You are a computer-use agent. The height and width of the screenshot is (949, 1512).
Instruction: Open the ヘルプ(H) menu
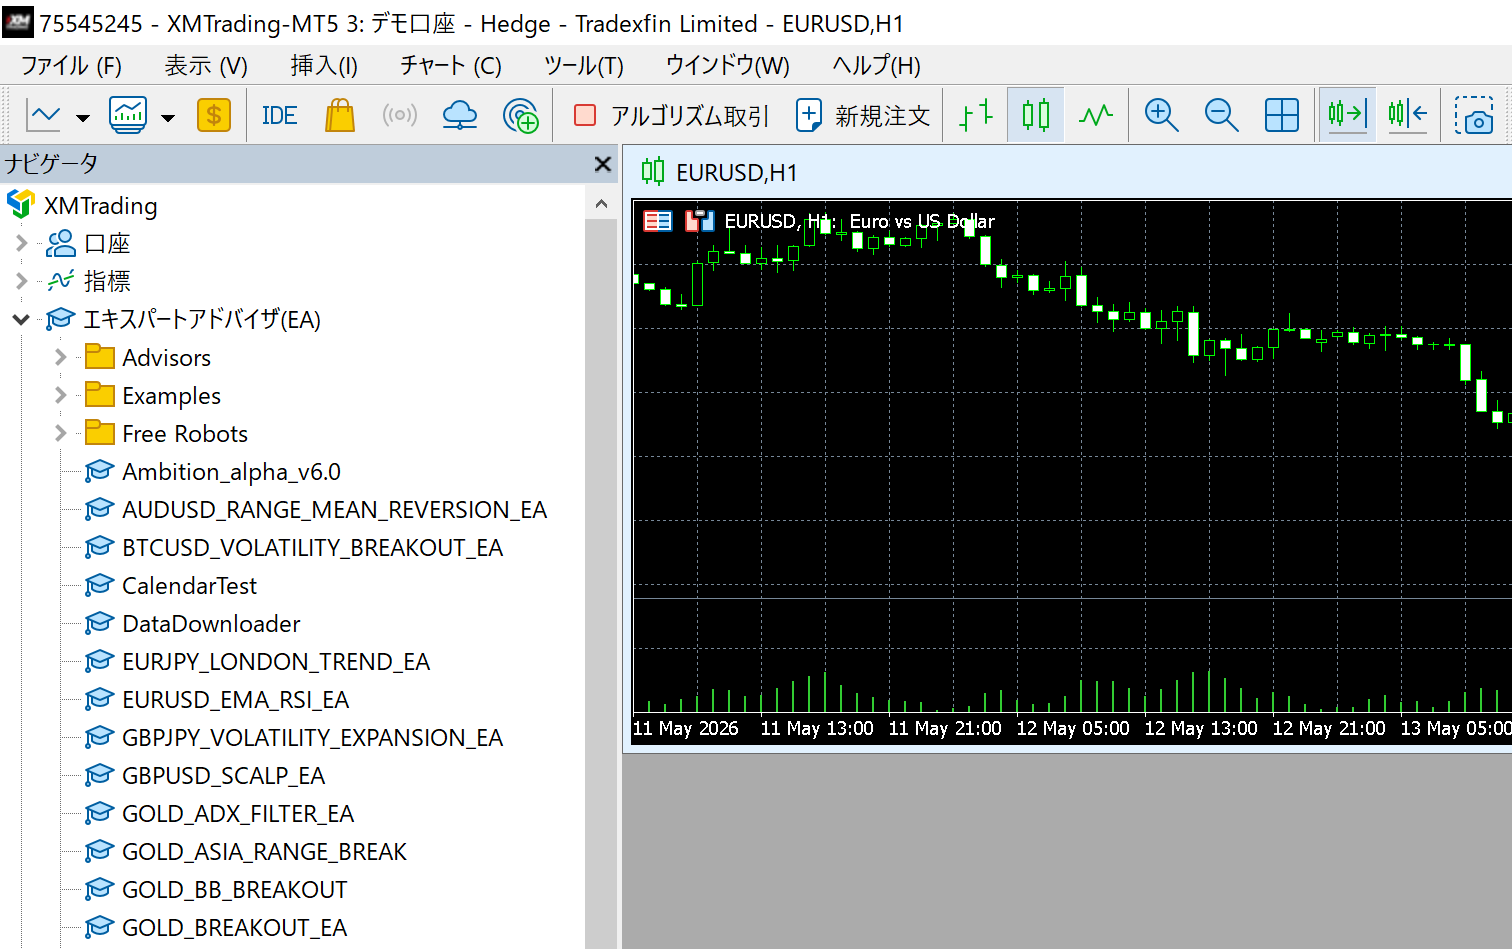pyautogui.click(x=877, y=66)
